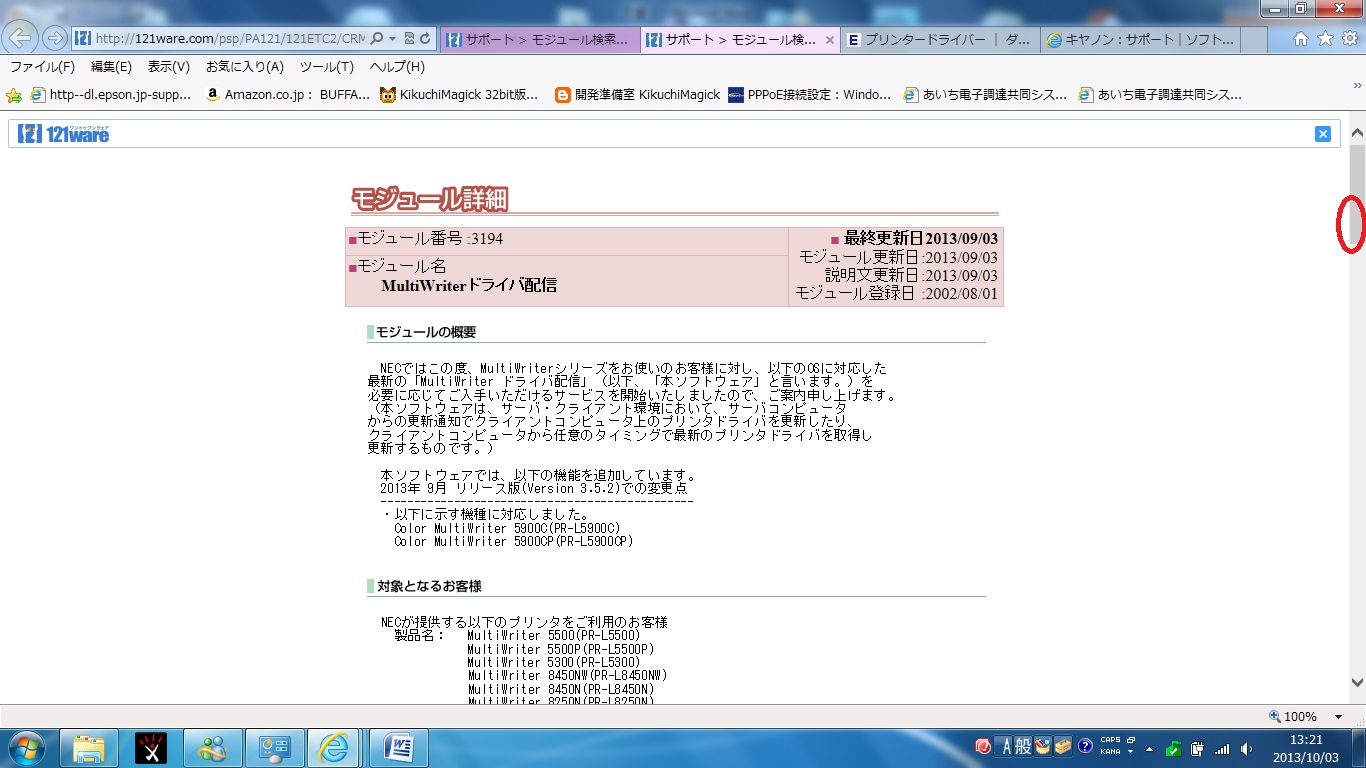1366x768 pixels.
Task: Click the language bar help question mark
Action: [1085, 746]
